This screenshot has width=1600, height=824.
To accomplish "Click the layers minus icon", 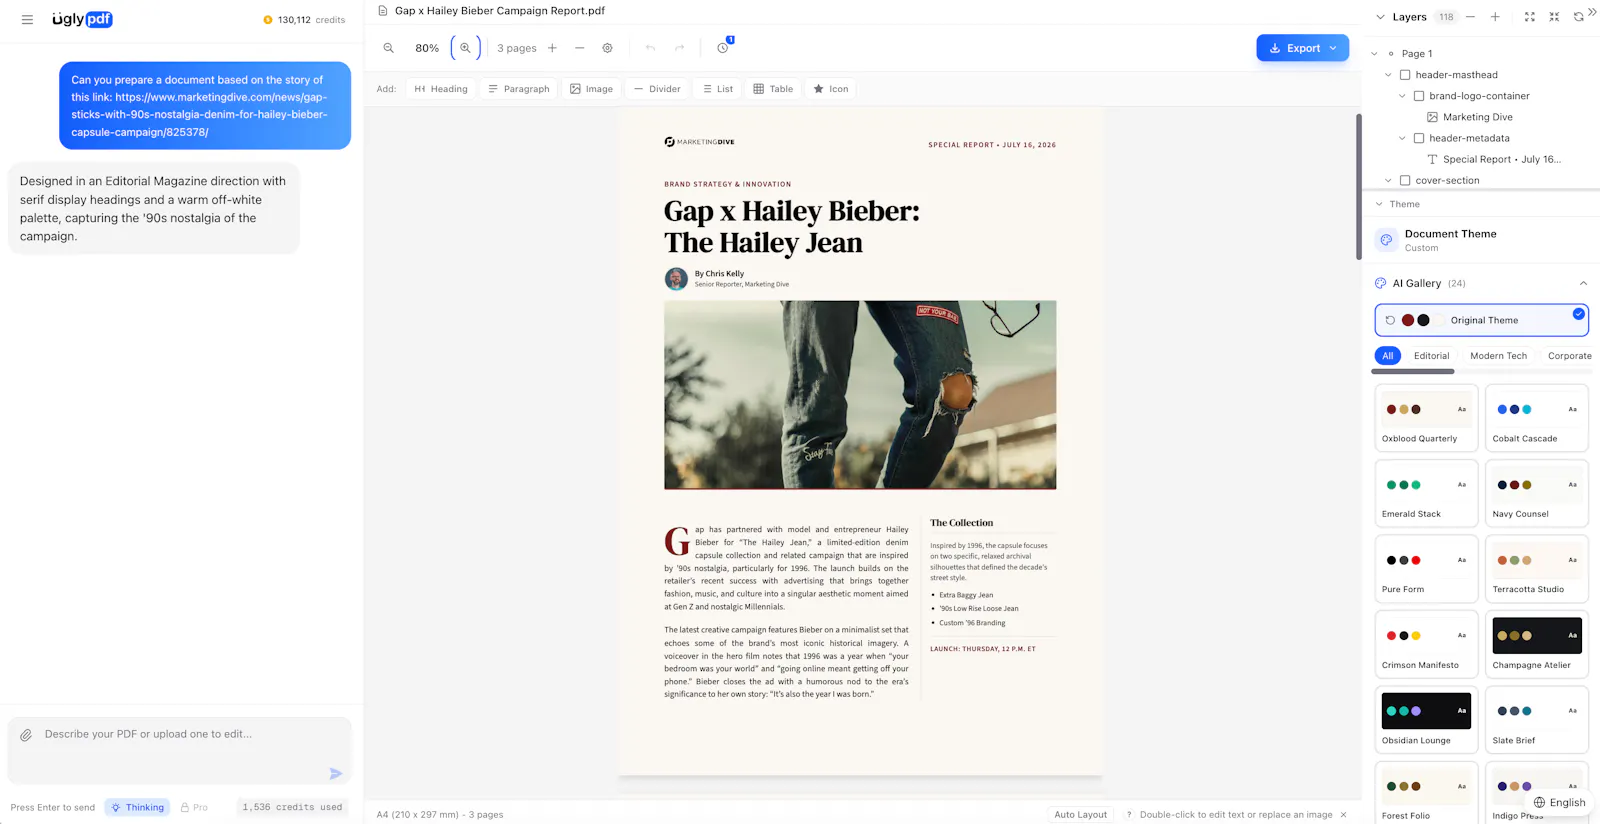I will point(1470,17).
